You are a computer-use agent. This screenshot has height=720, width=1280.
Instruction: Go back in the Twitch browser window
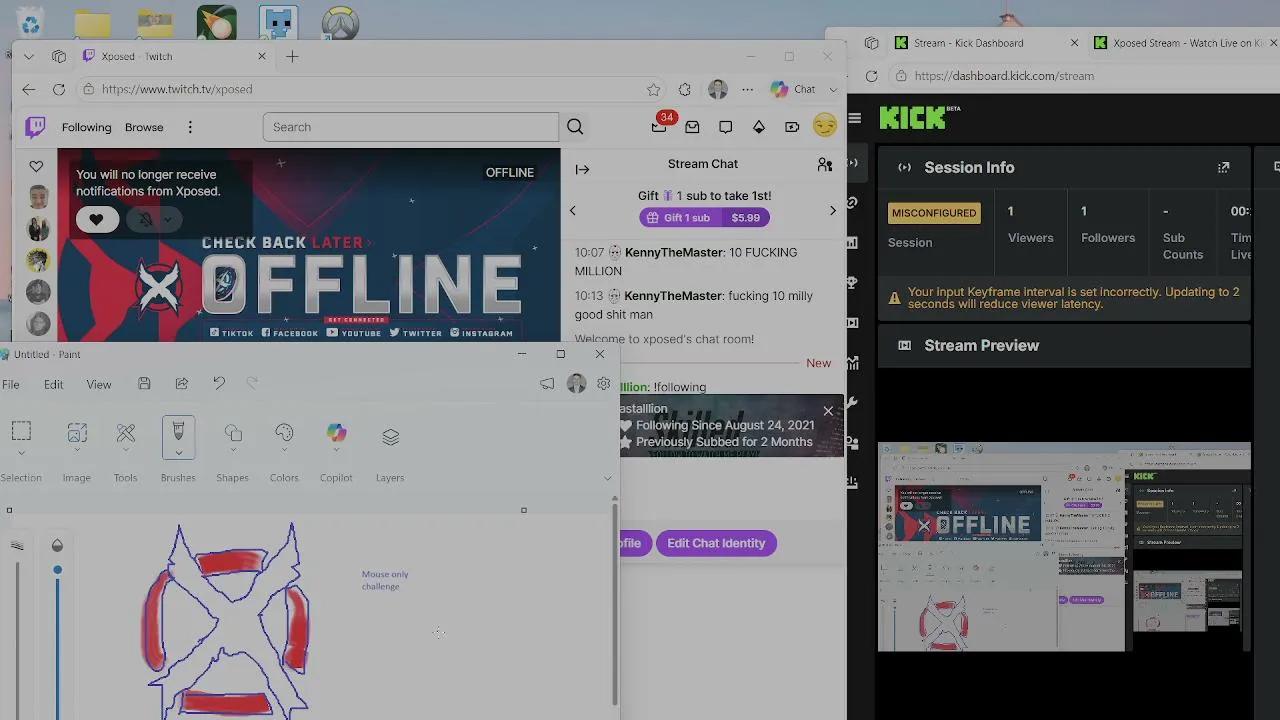click(28, 89)
